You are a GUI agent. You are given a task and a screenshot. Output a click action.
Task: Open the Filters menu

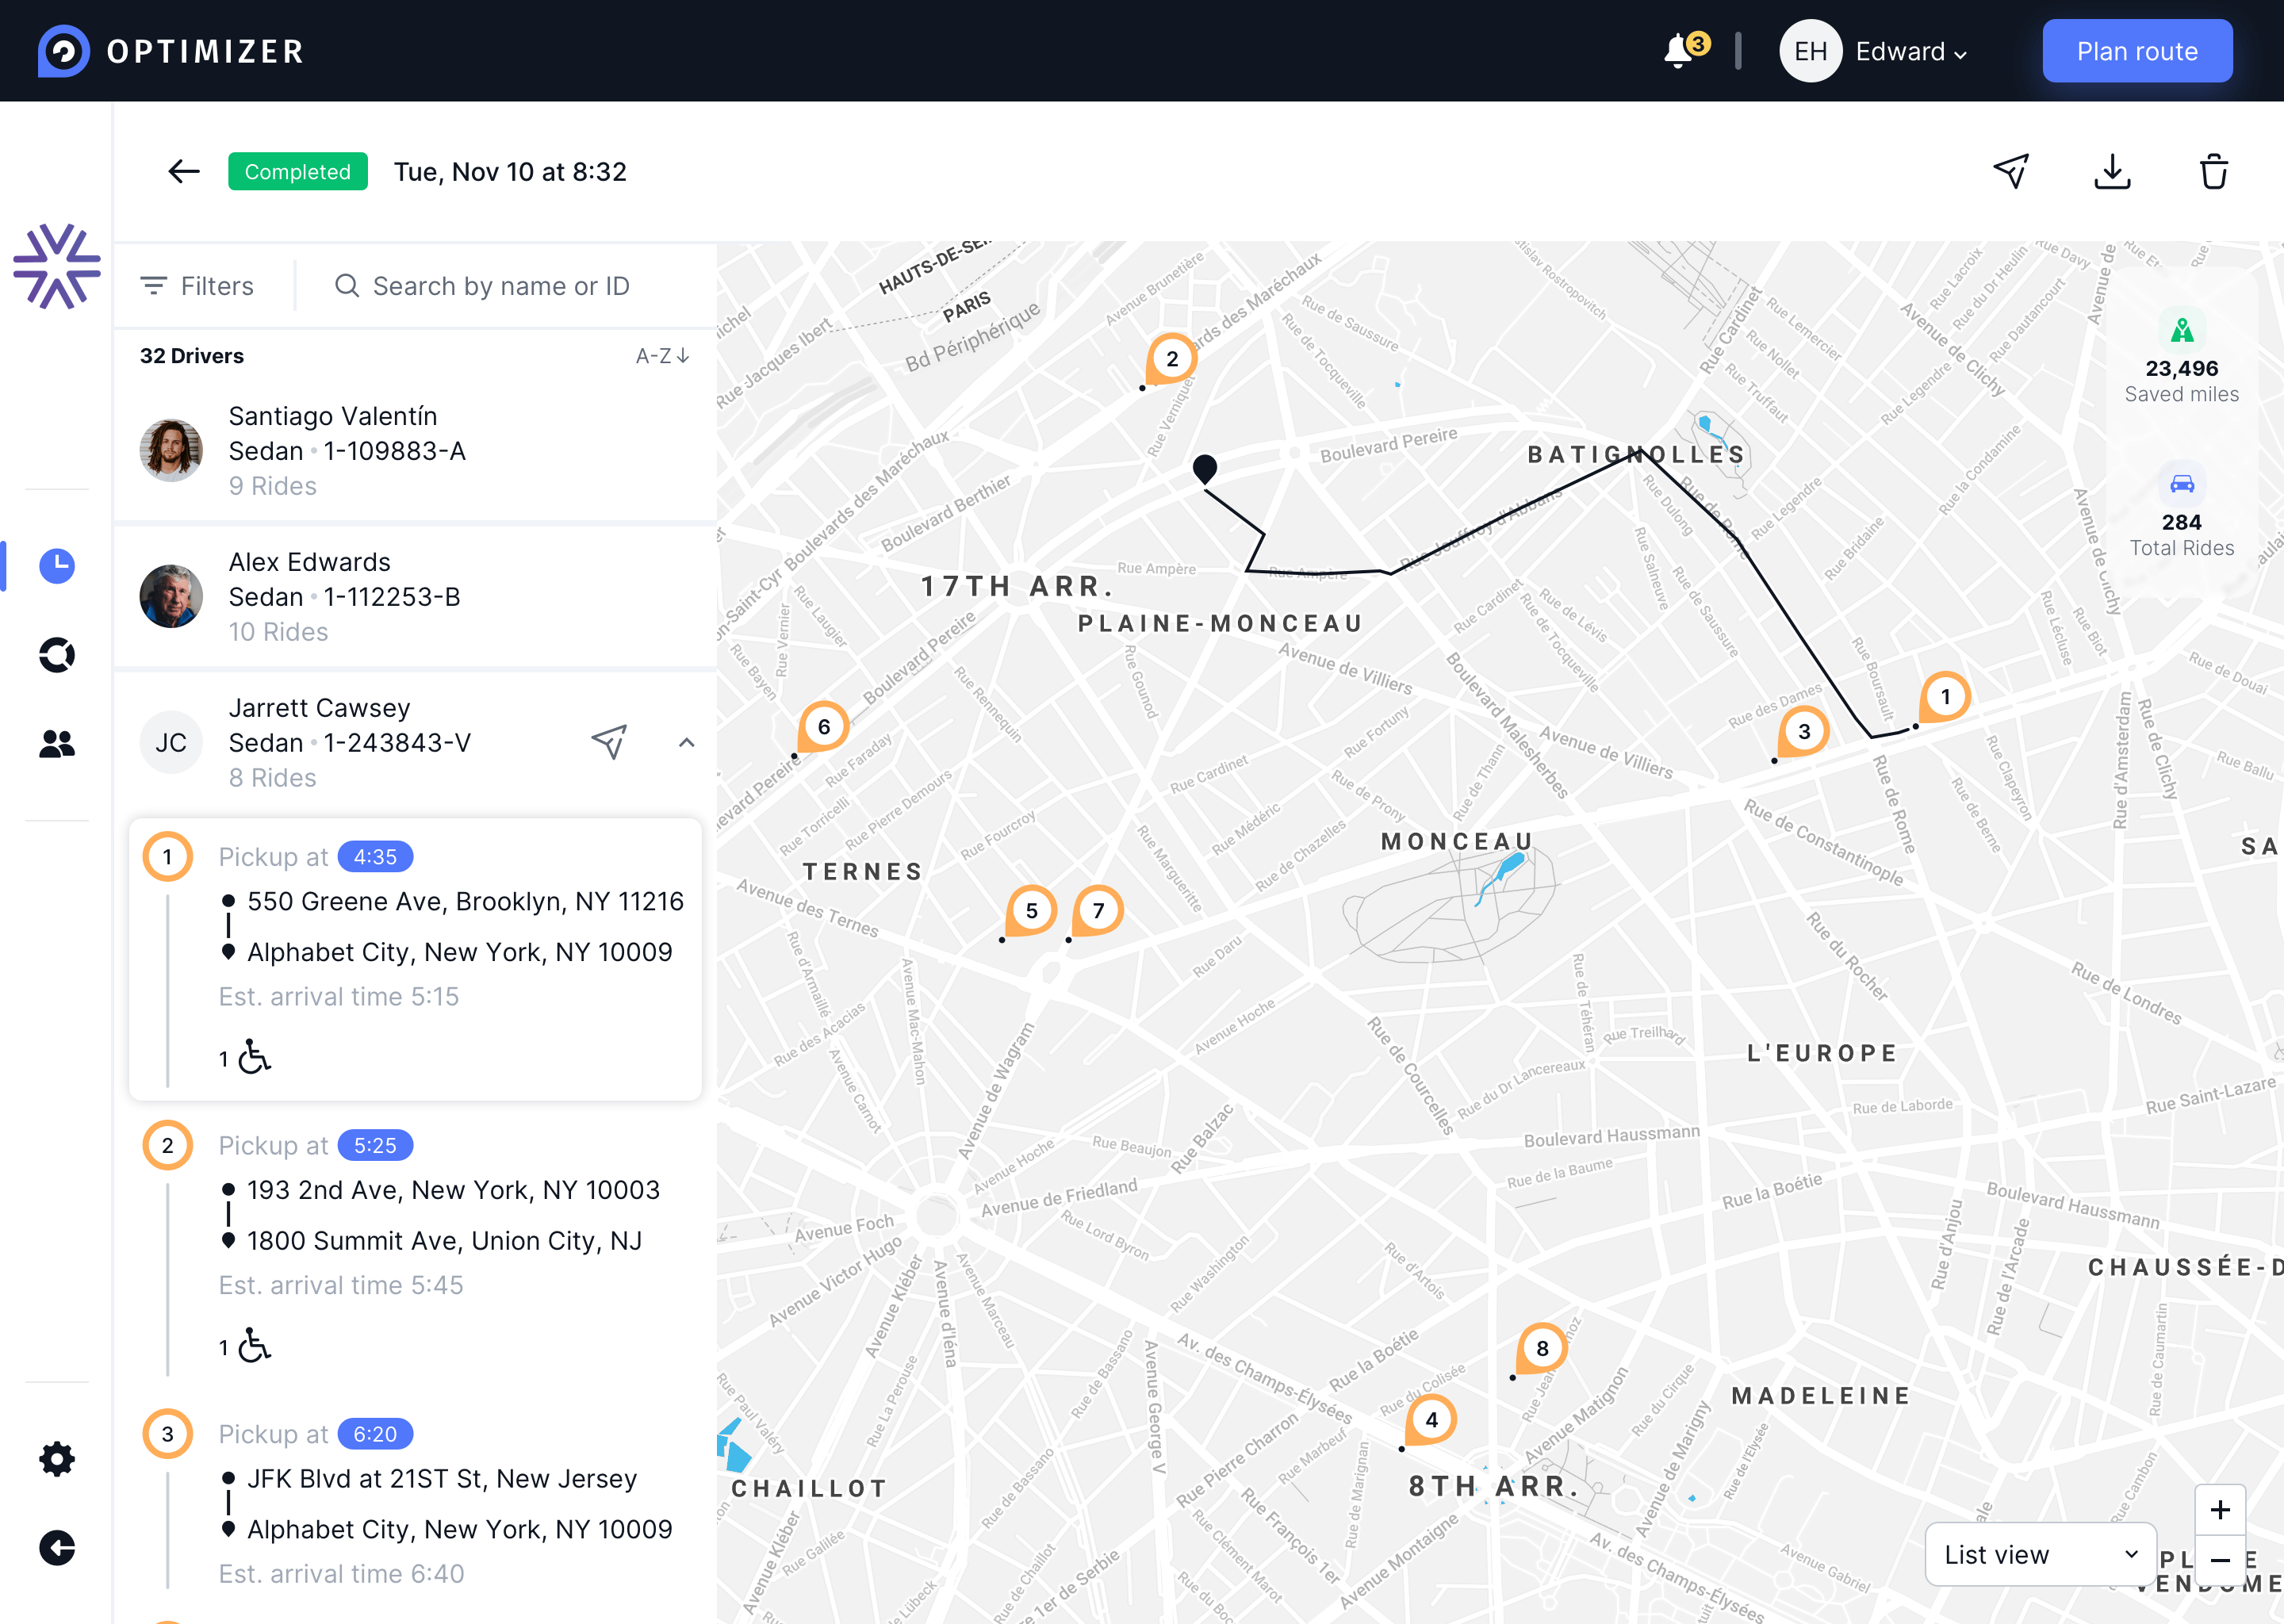click(x=198, y=286)
